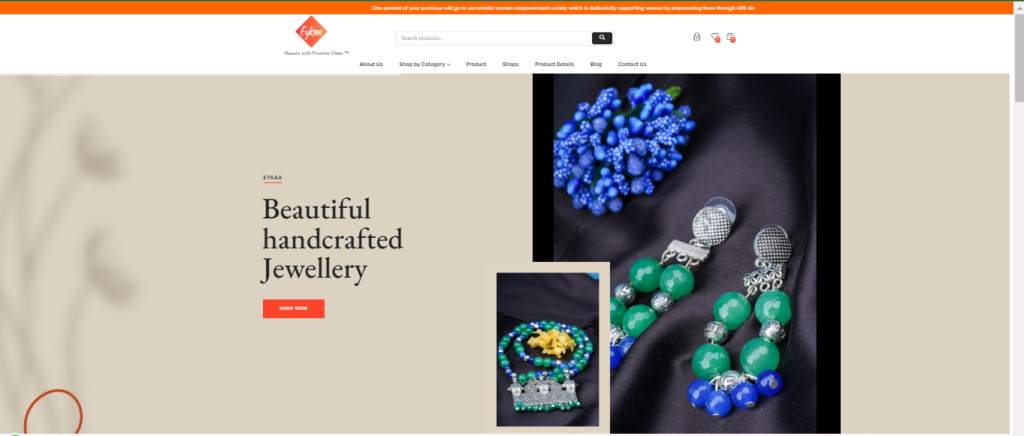1024x436 pixels.
Task: Expand the Shop by Category dropdown
Action: click(424, 64)
